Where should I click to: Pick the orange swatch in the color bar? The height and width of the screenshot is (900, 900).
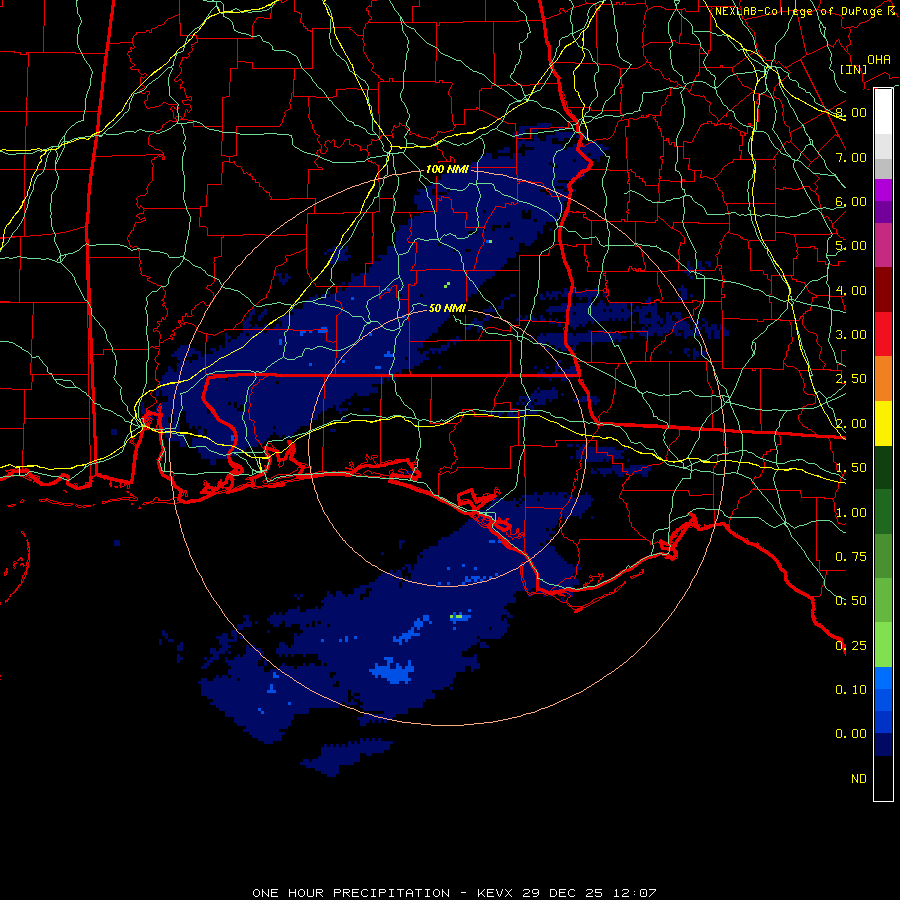pyautogui.click(x=883, y=379)
